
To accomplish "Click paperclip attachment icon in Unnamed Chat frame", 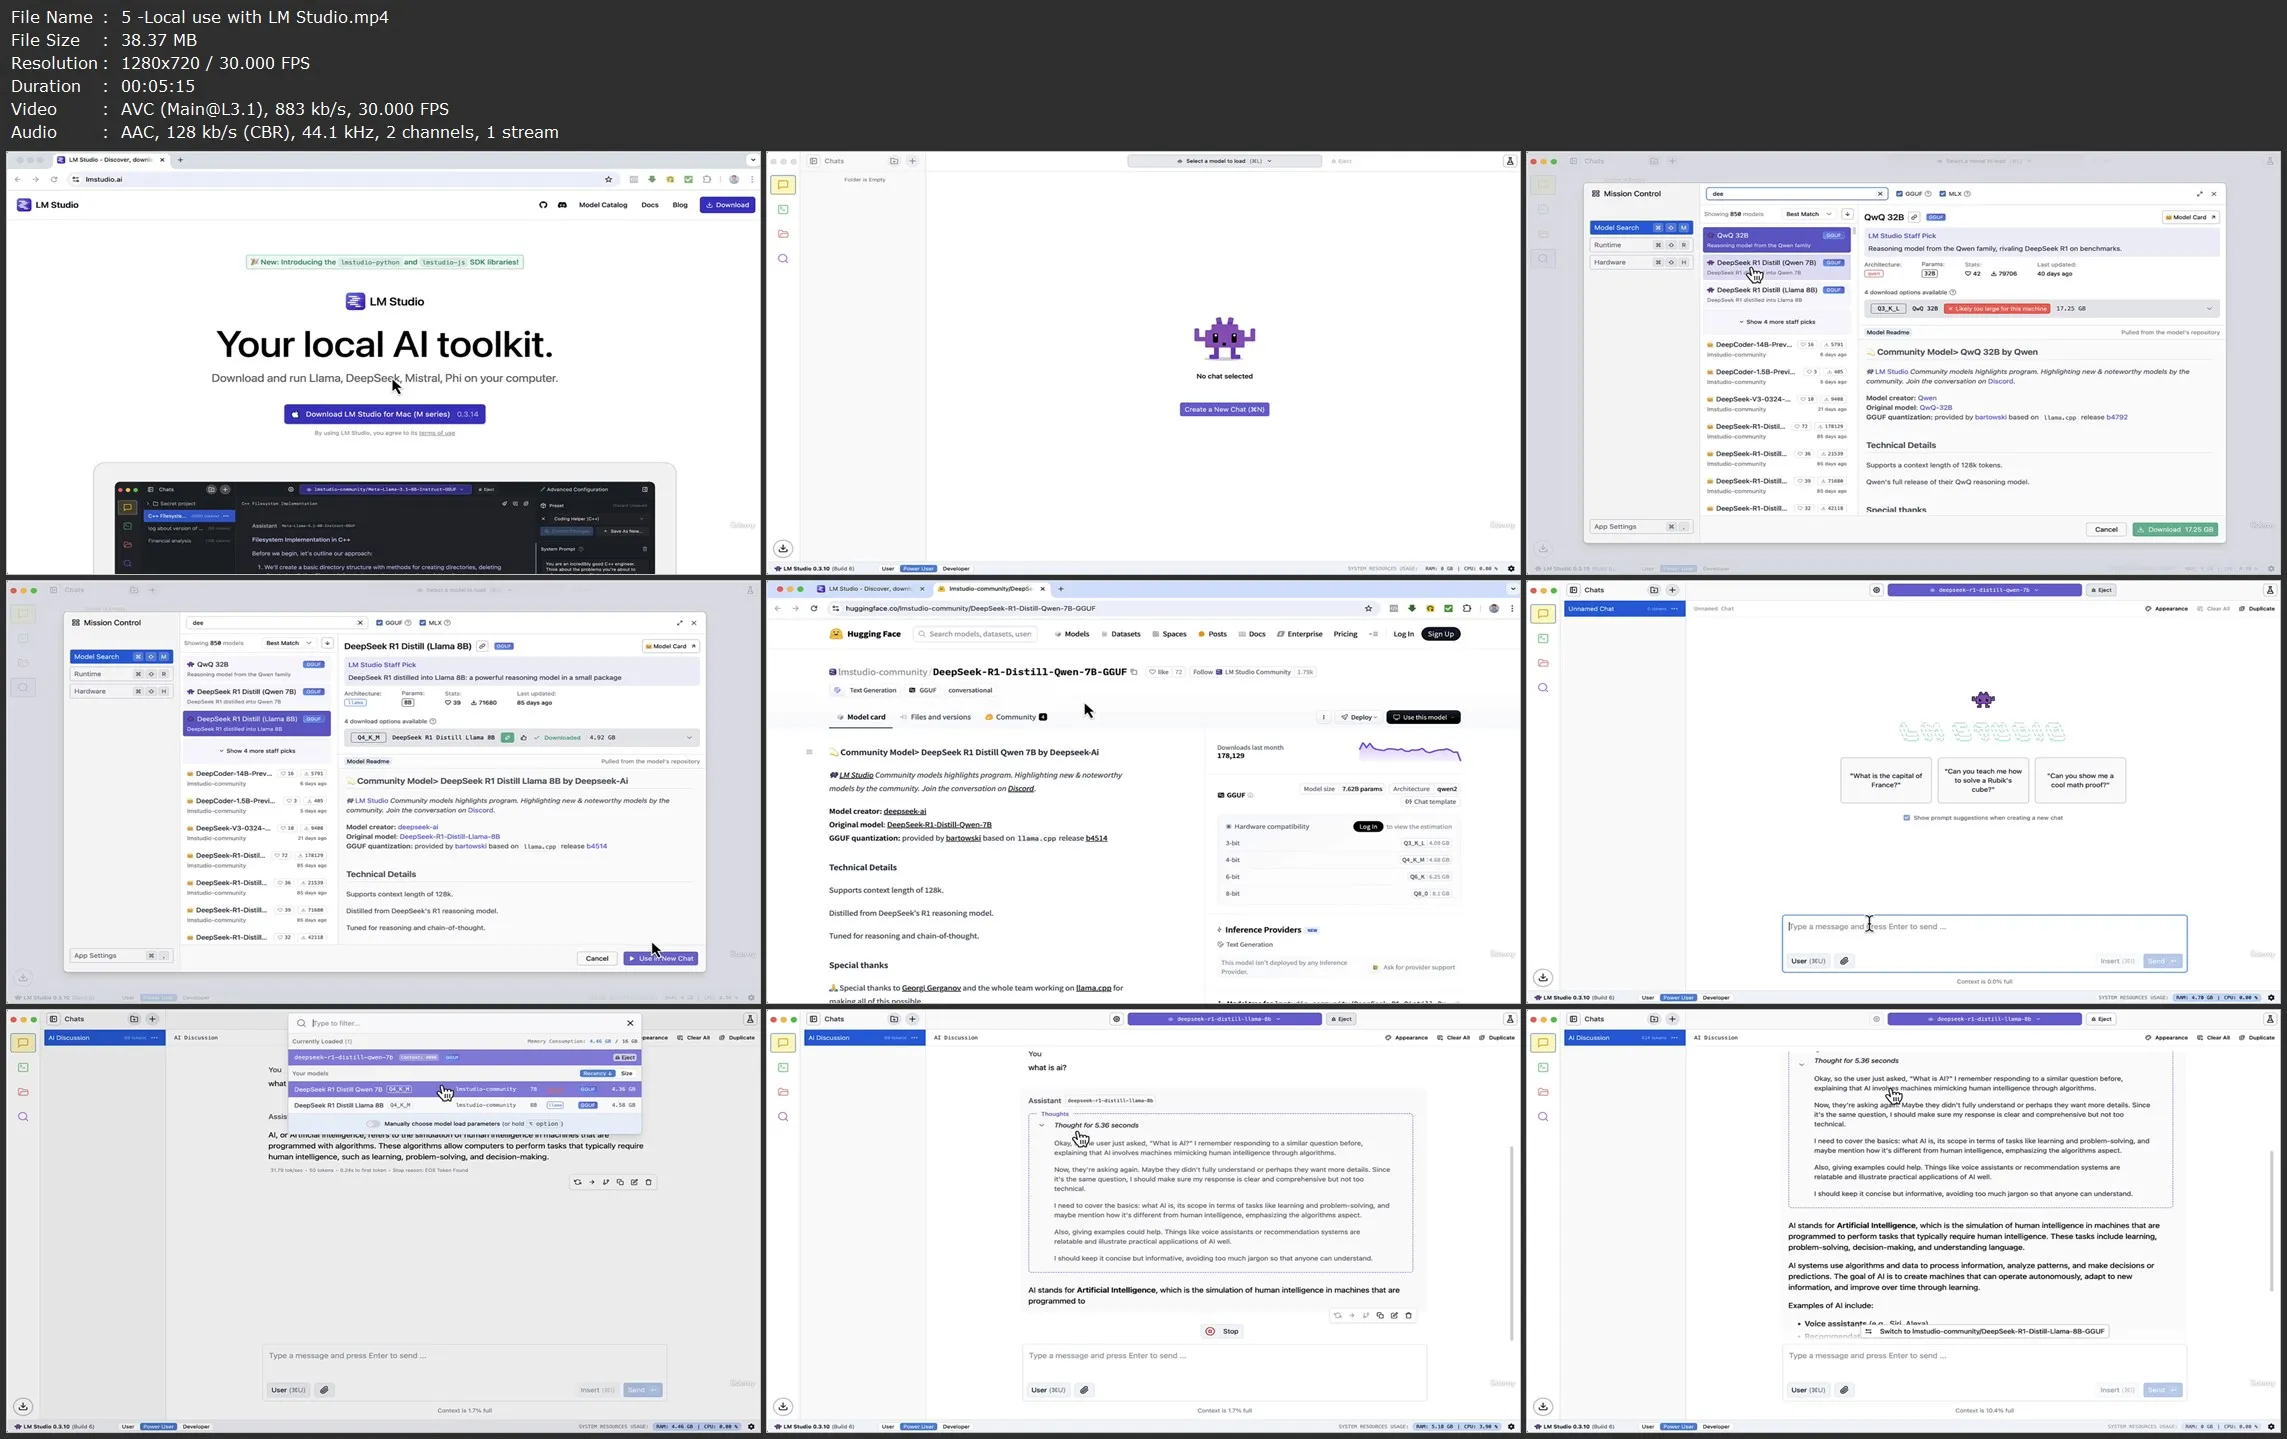I will 1844,961.
